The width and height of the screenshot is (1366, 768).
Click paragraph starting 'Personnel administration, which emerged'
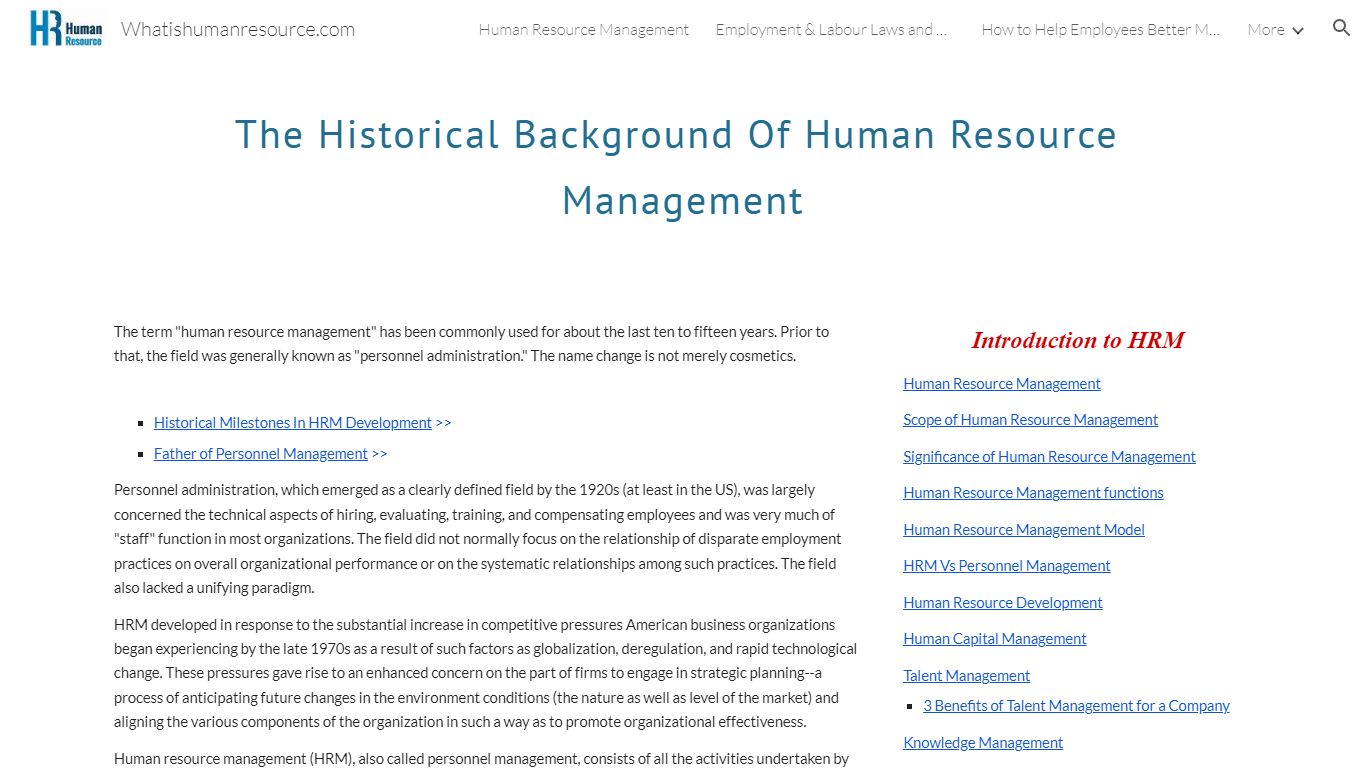click(x=478, y=539)
